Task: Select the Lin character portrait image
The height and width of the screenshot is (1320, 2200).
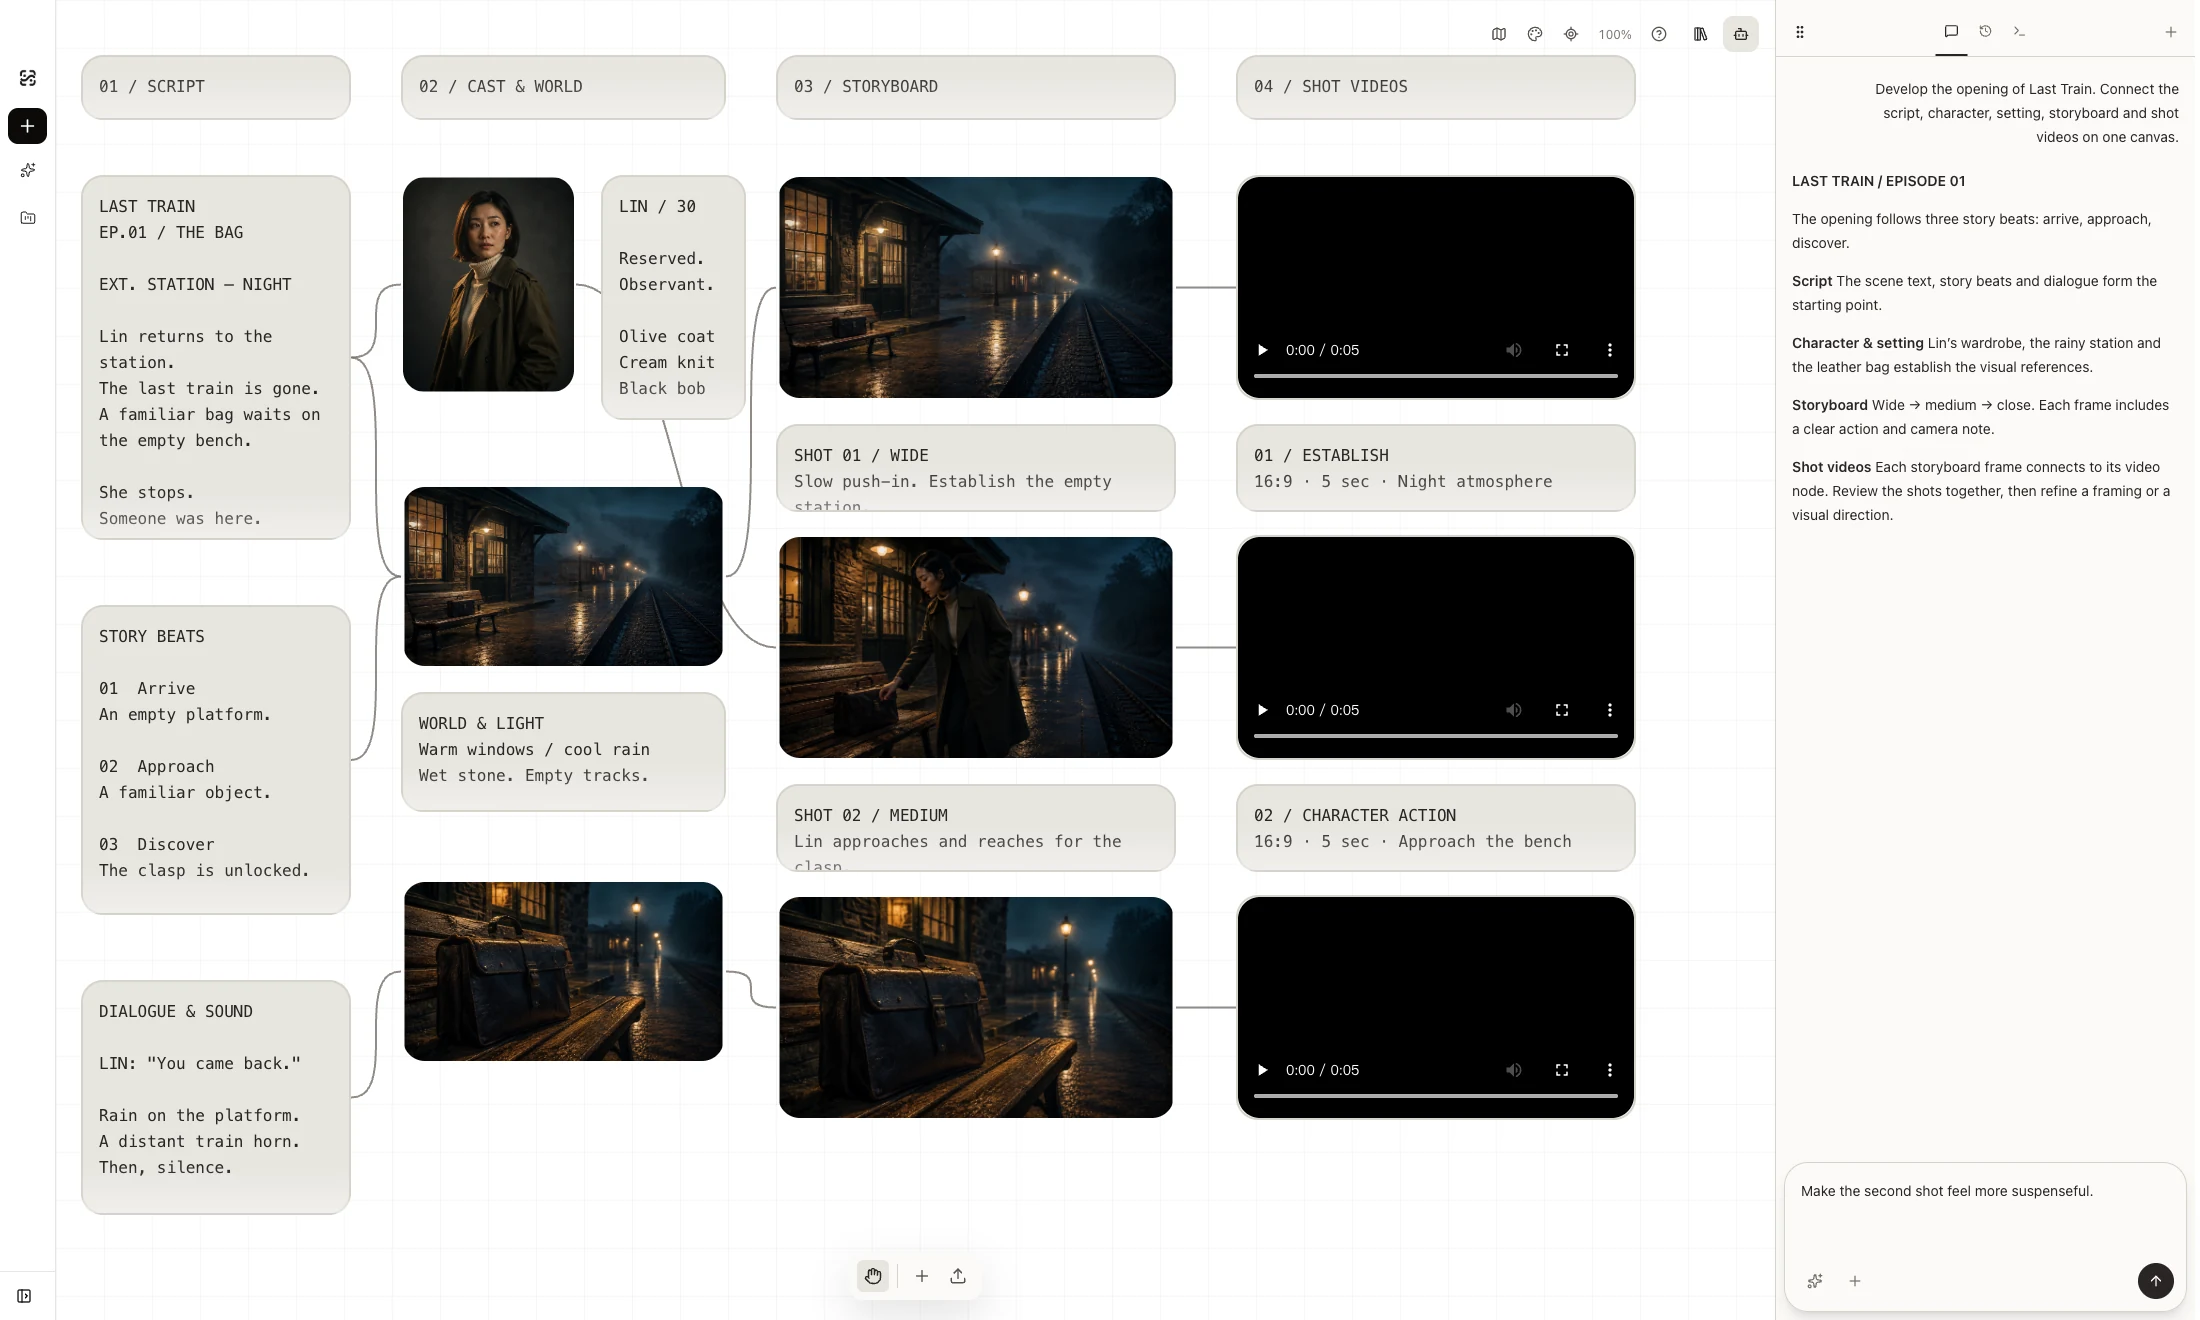Action: (x=488, y=284)
